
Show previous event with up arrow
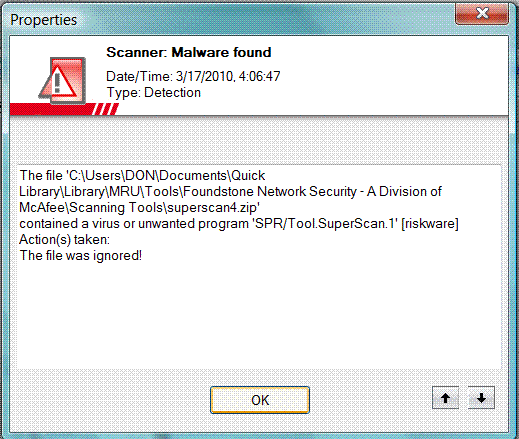coord(445,398)
